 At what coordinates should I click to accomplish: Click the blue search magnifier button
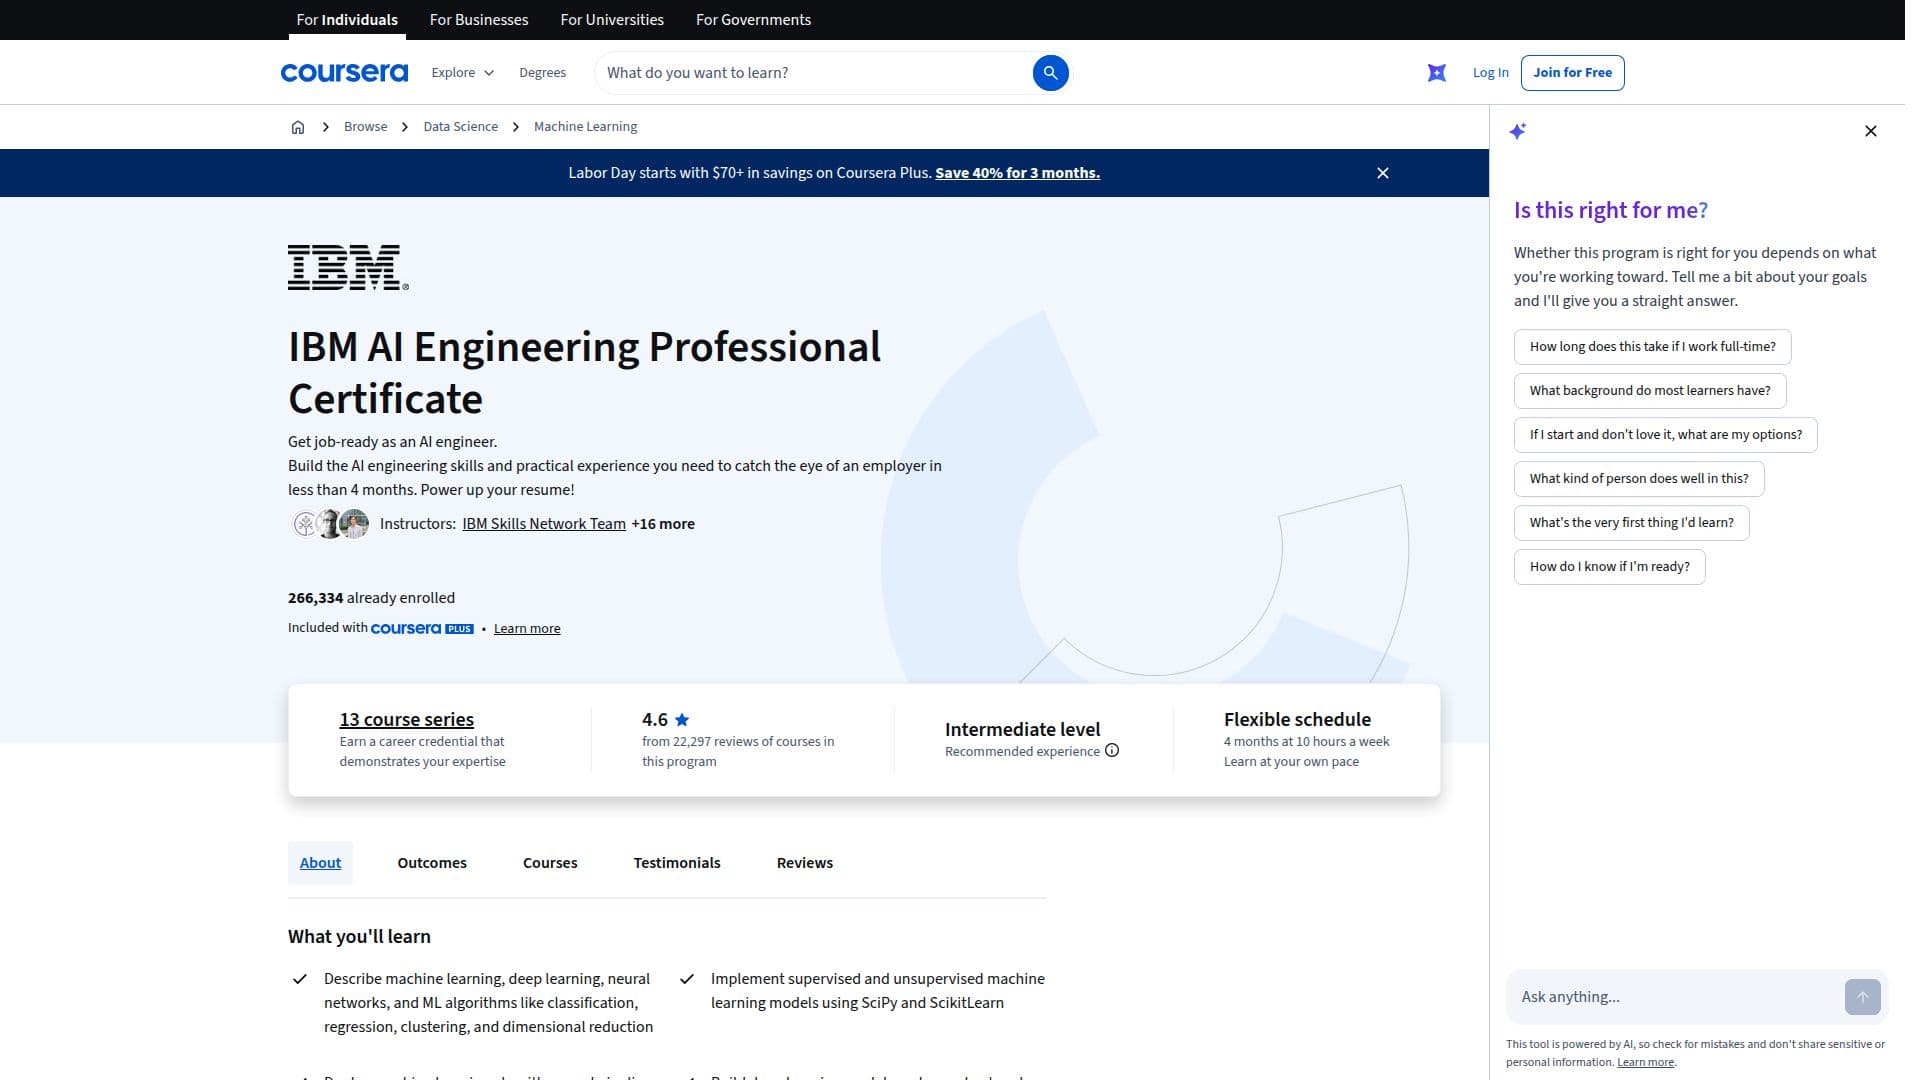1050,73
